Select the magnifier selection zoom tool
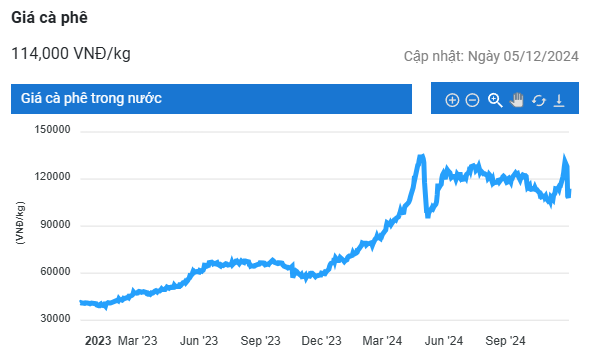The width and height of the screenshot is (595, 364). 495,100
